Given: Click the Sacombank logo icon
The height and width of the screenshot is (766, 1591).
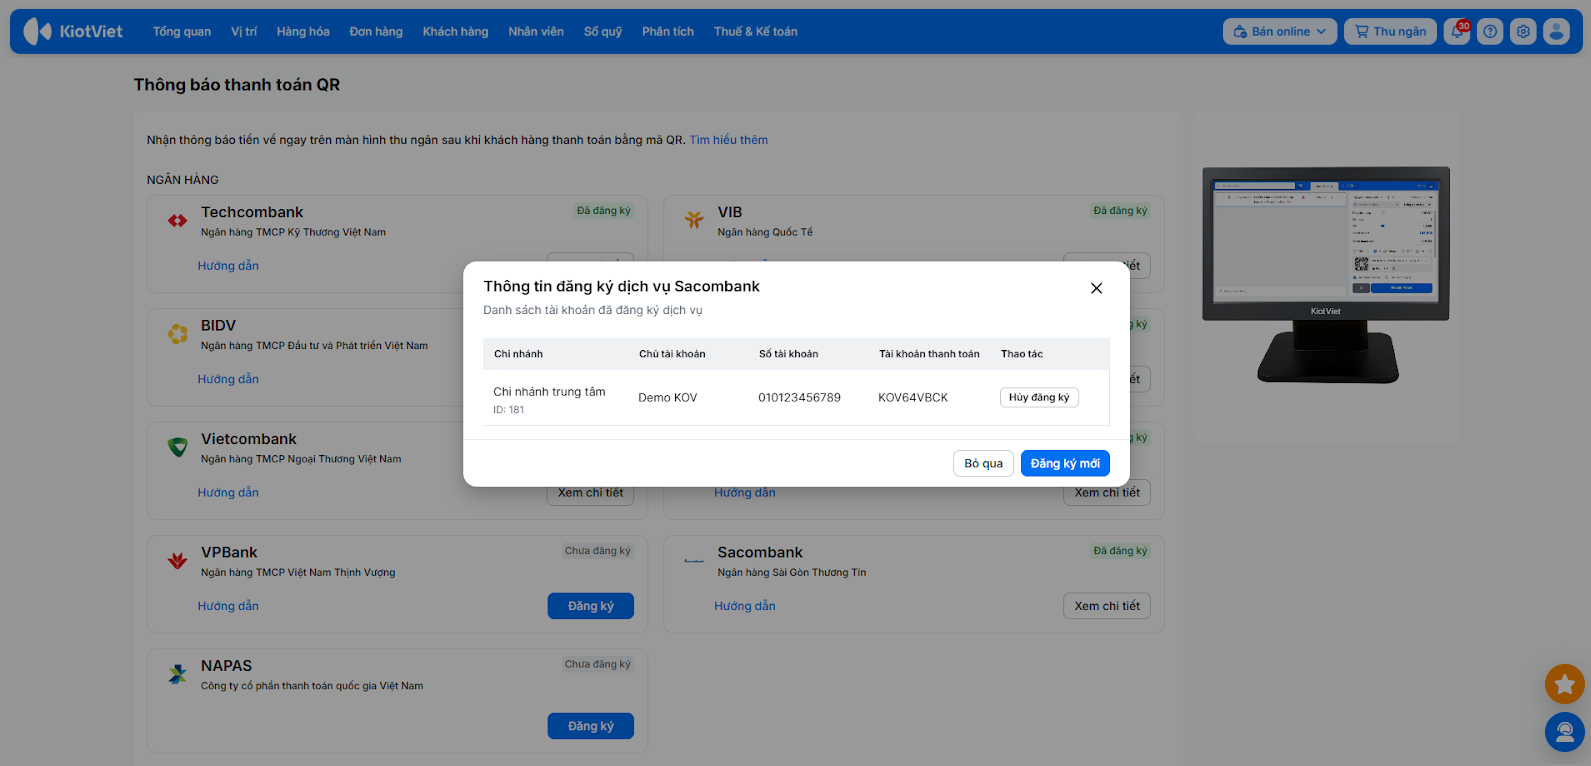Looking at the screenshot, I should pyautogui.click(x=694, y=561).
